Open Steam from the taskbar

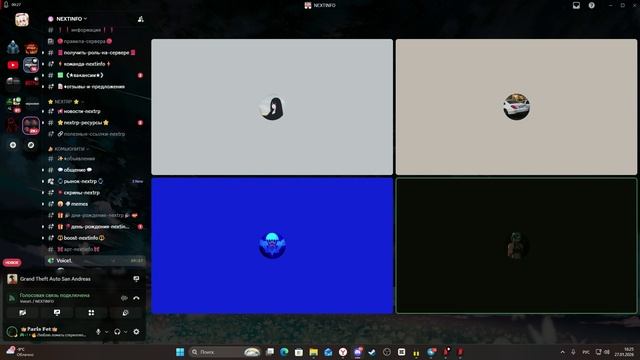click(x=372, y=352)
